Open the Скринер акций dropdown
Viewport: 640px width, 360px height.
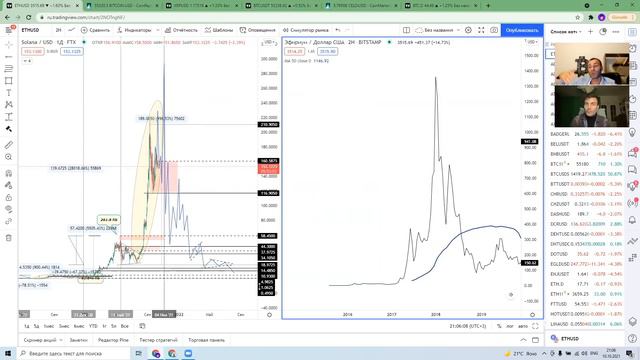pyautogui.click(x=43, y=340)
